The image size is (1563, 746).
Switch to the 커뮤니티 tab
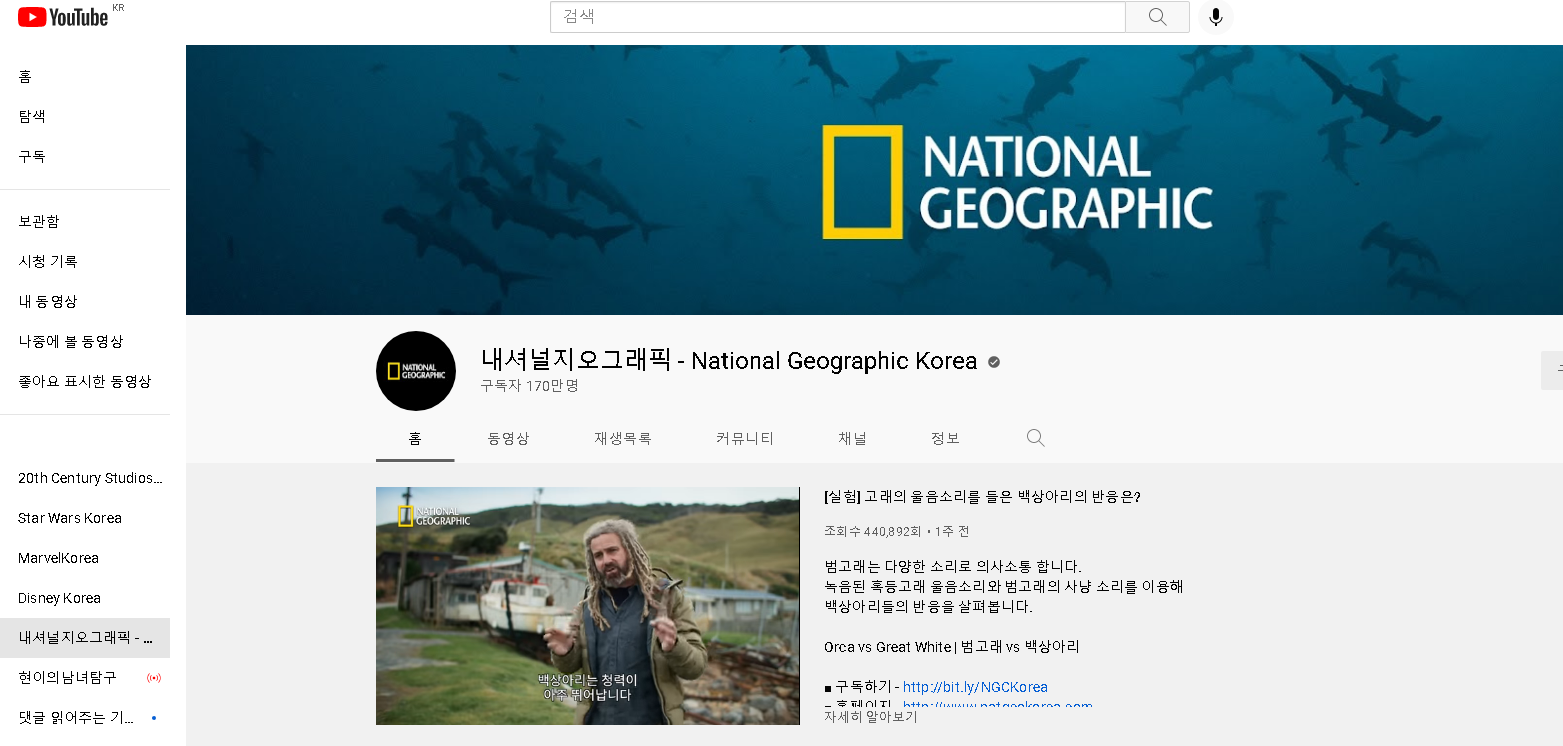click(x=745, y=438)
